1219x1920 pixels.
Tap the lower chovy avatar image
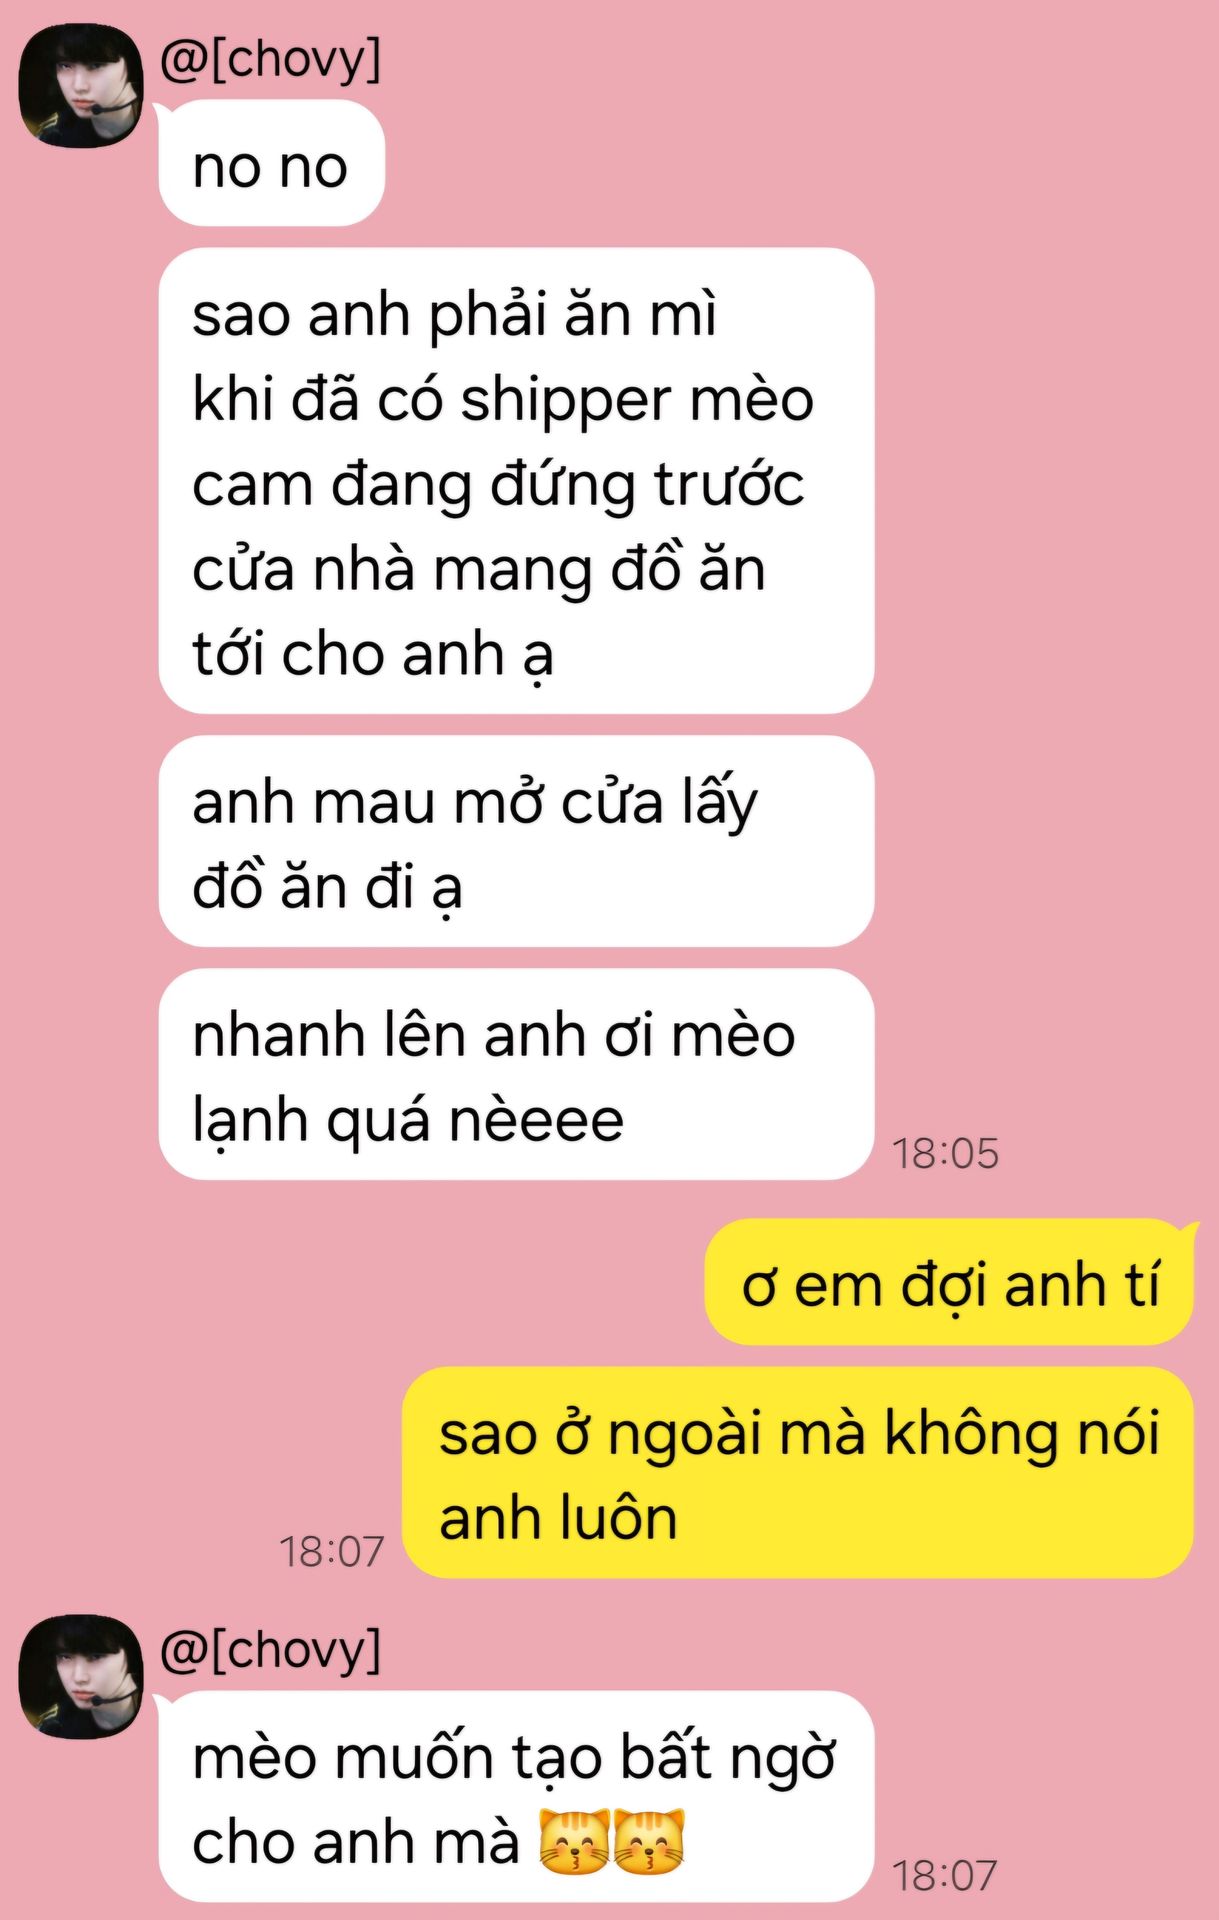click(x=81, y=1677)
